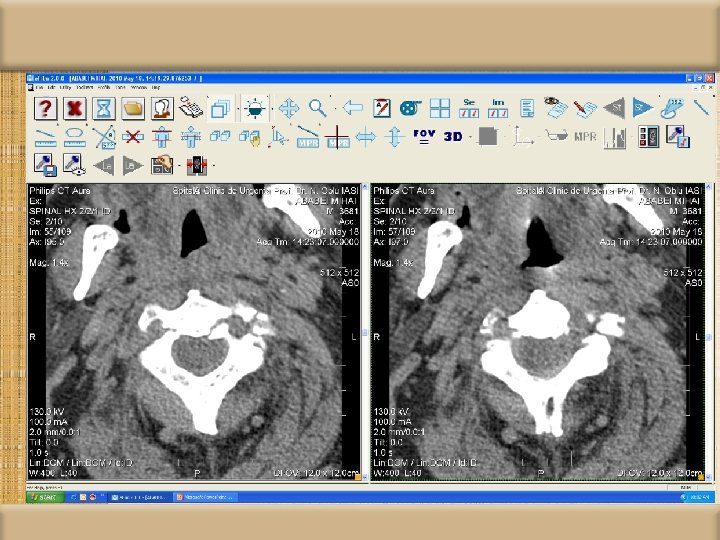Open the Utility menu
This screenshot has width=720, height=540.
[x=65, y=87]
